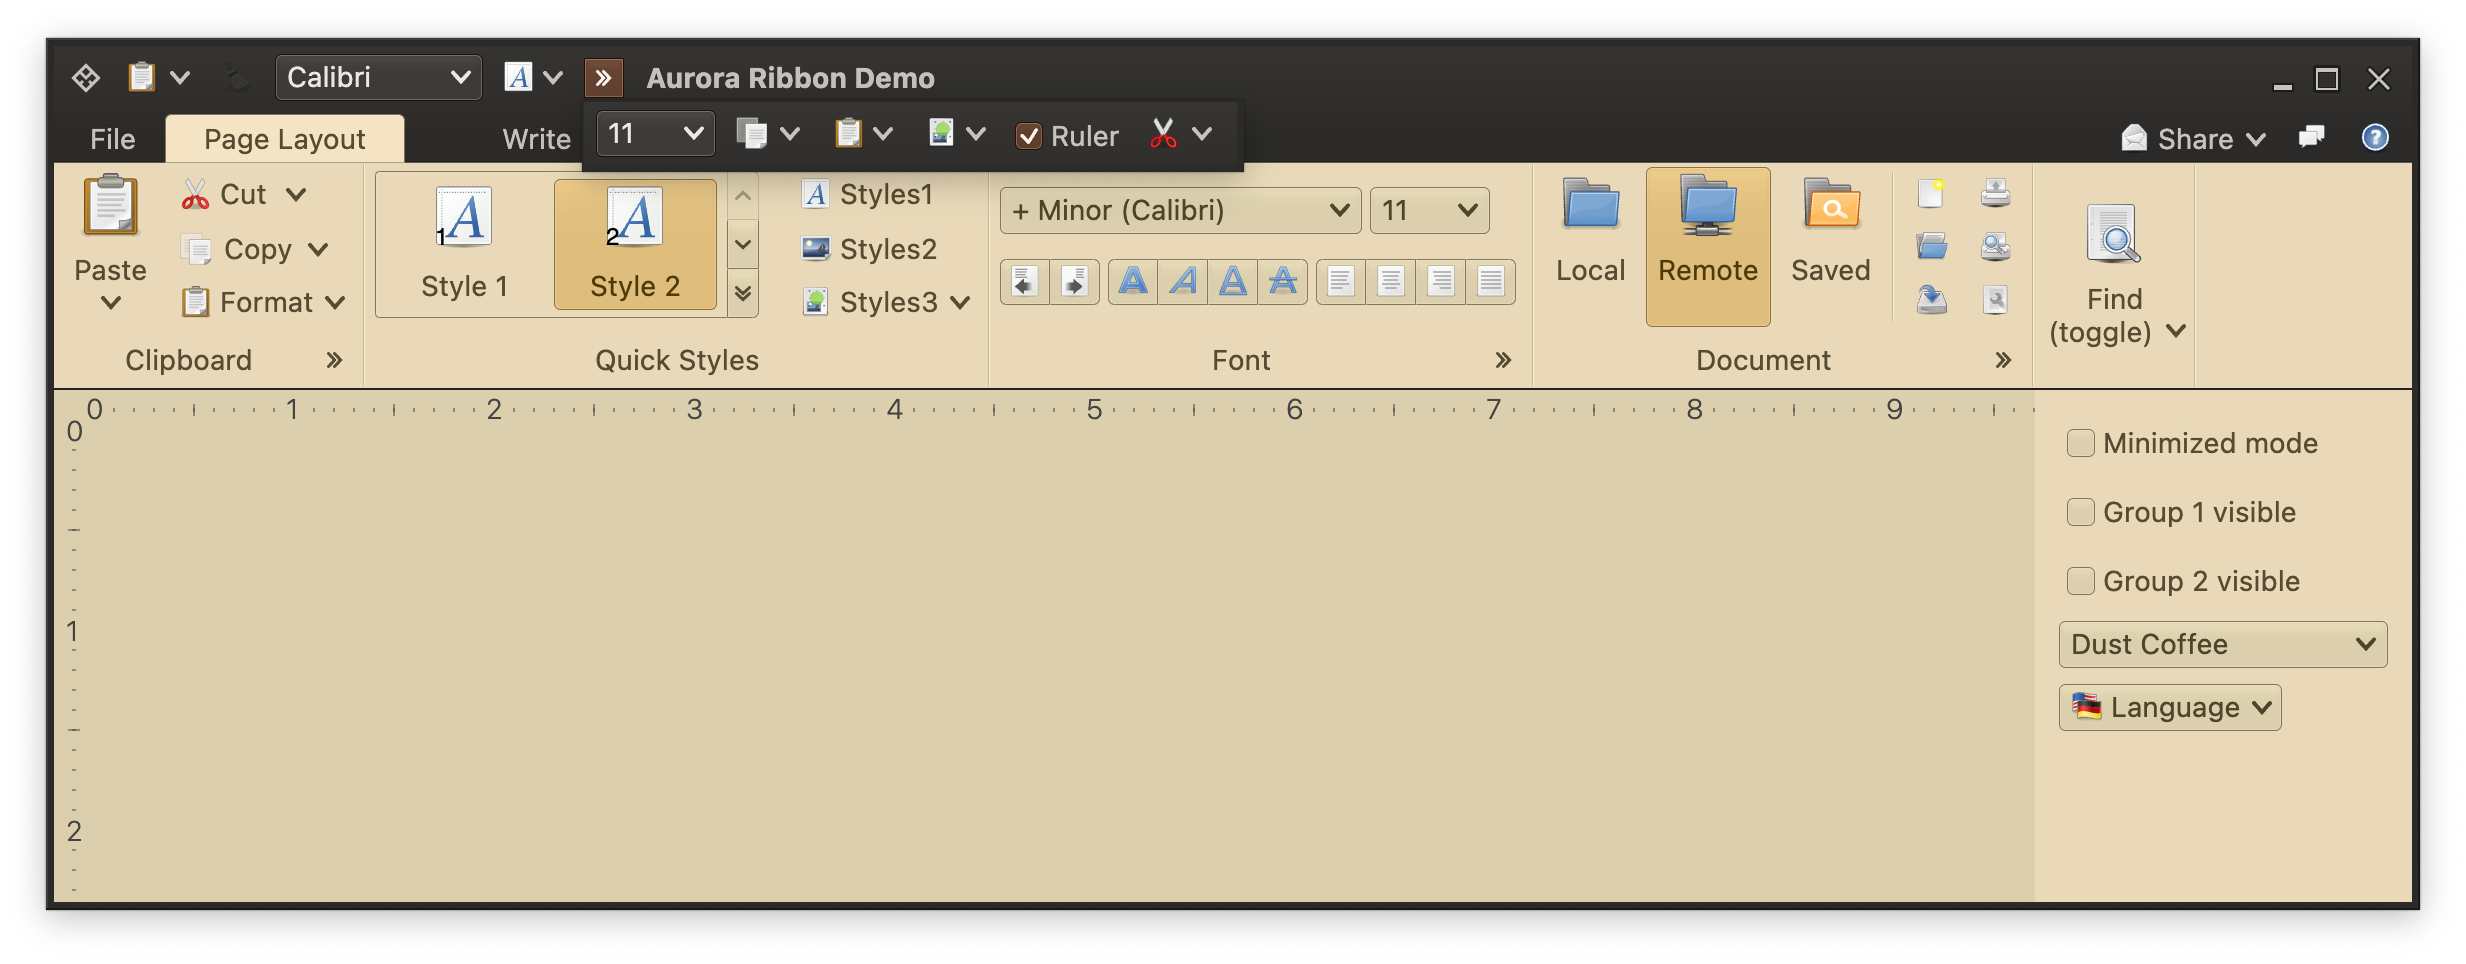The height and width of the screenshot is (964, 2466).
Task: Open the Saved search folder icon
Action: pyautogui.click(x=1830, y=205)
